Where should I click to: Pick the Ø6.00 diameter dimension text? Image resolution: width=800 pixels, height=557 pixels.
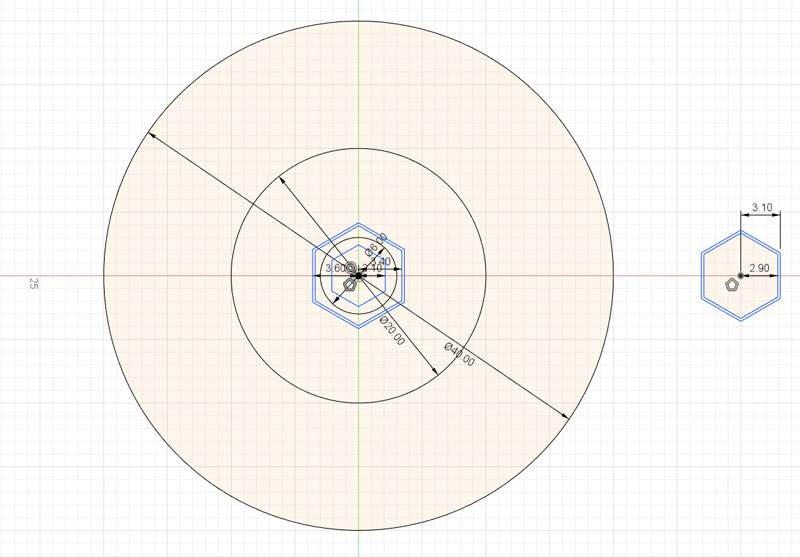point(375,244)
